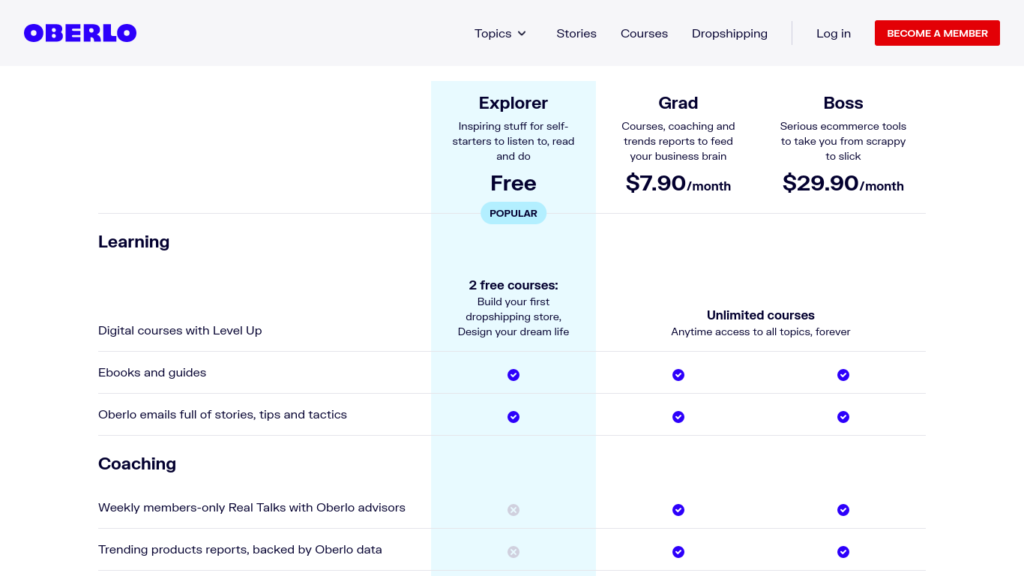
Task: Click Boss checkmark for Oberlo emails row
Action: point(843,417)
